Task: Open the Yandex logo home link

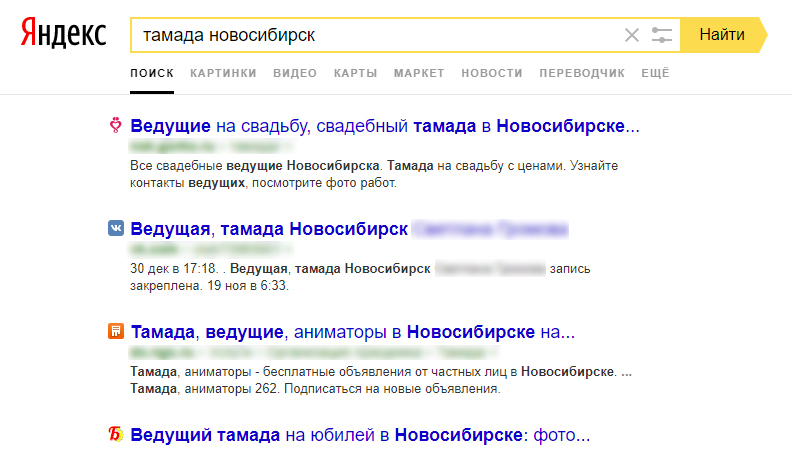Action: [x=63, y=33]
